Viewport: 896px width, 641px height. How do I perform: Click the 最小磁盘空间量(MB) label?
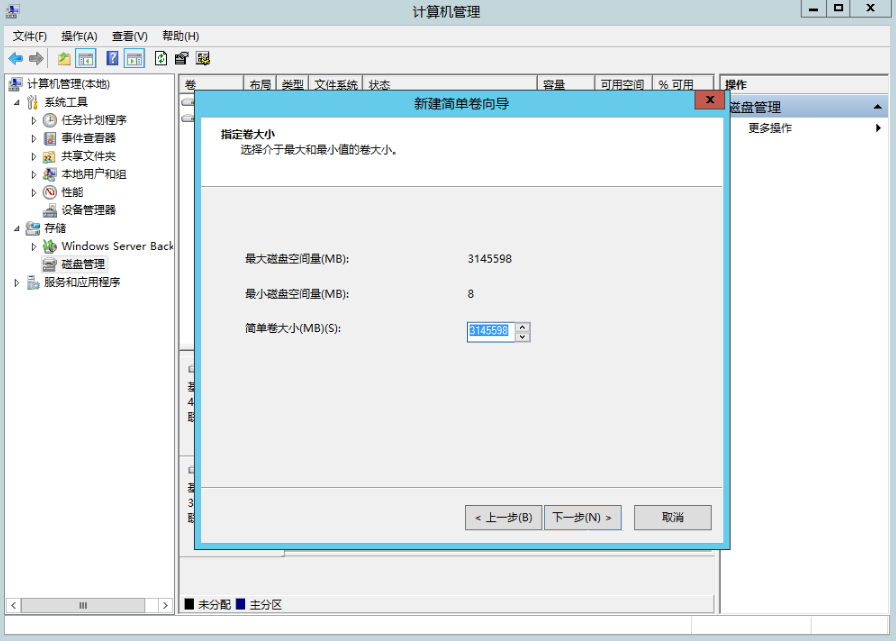(297, 294)
